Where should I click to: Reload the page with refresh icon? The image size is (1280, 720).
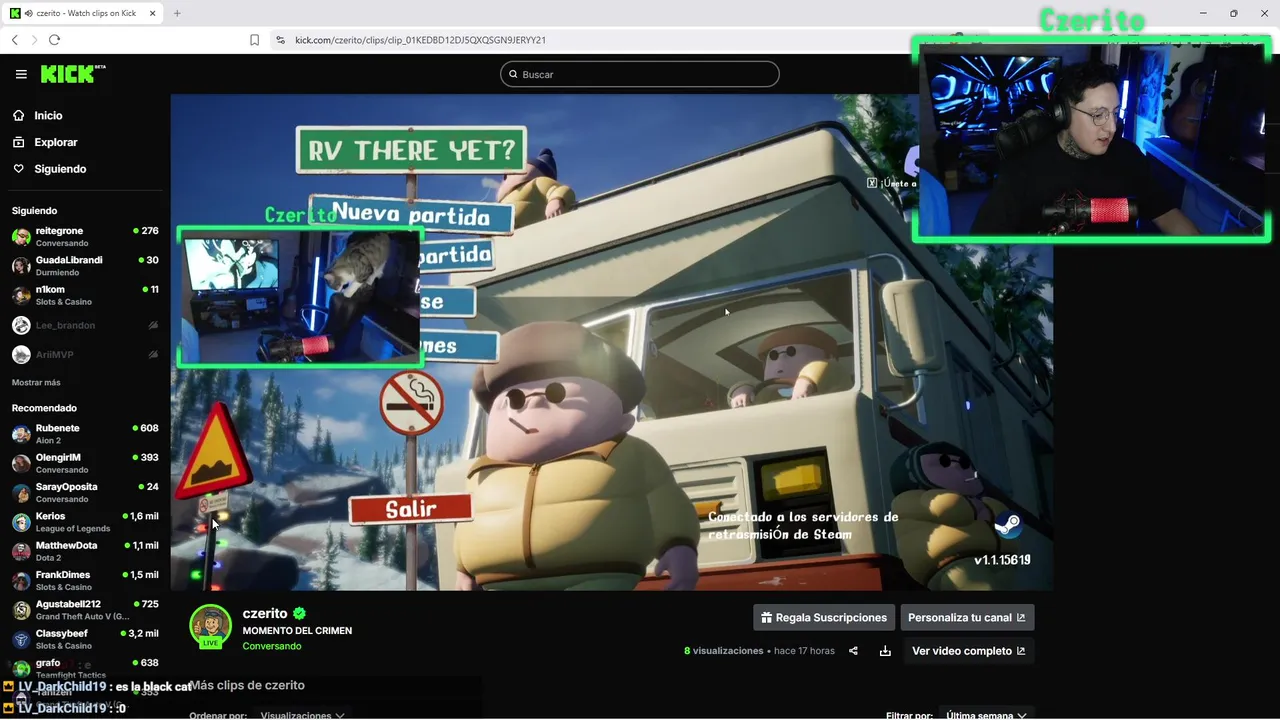(x=54, y=40)
